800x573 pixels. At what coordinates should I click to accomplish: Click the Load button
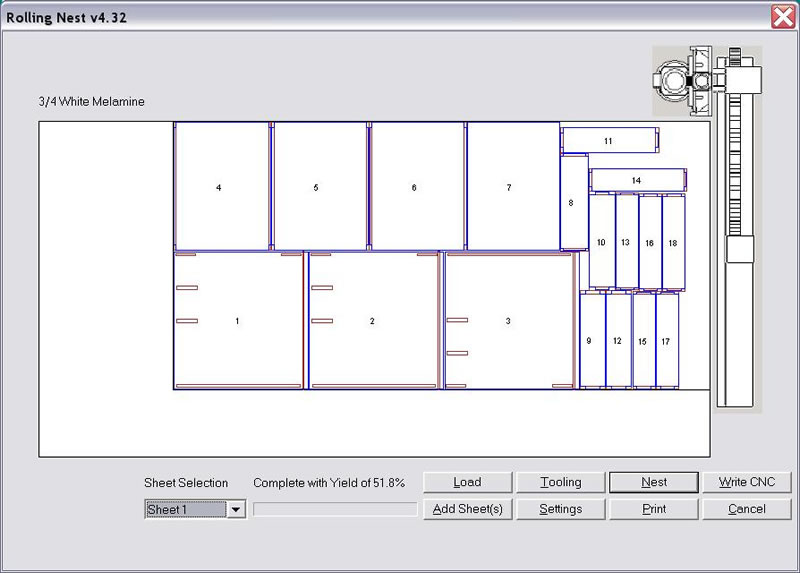tap(467, 482)
